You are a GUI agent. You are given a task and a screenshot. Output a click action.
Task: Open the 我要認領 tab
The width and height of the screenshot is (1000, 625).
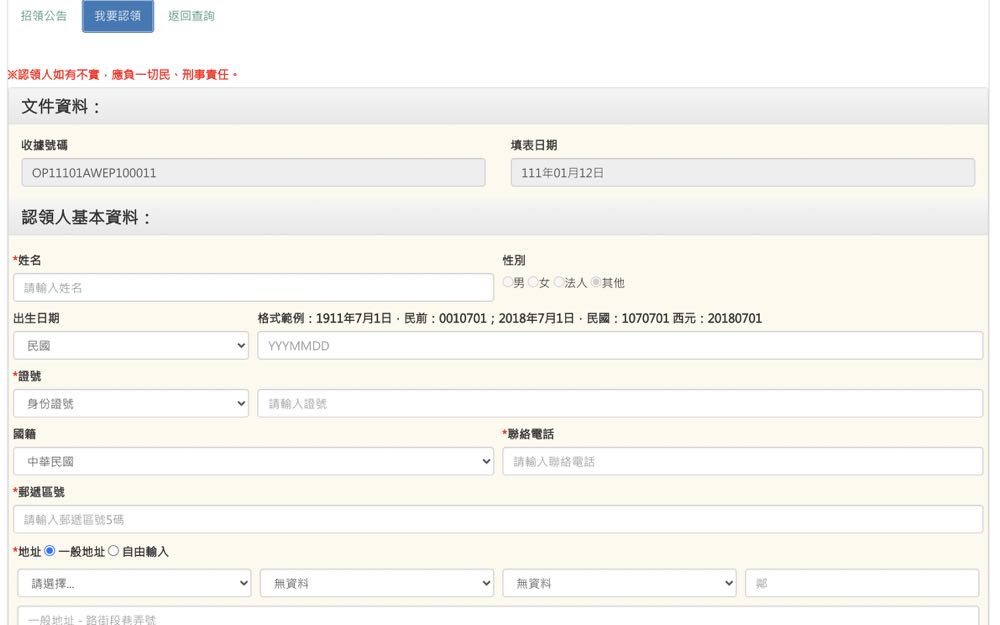tap(118, 16)
